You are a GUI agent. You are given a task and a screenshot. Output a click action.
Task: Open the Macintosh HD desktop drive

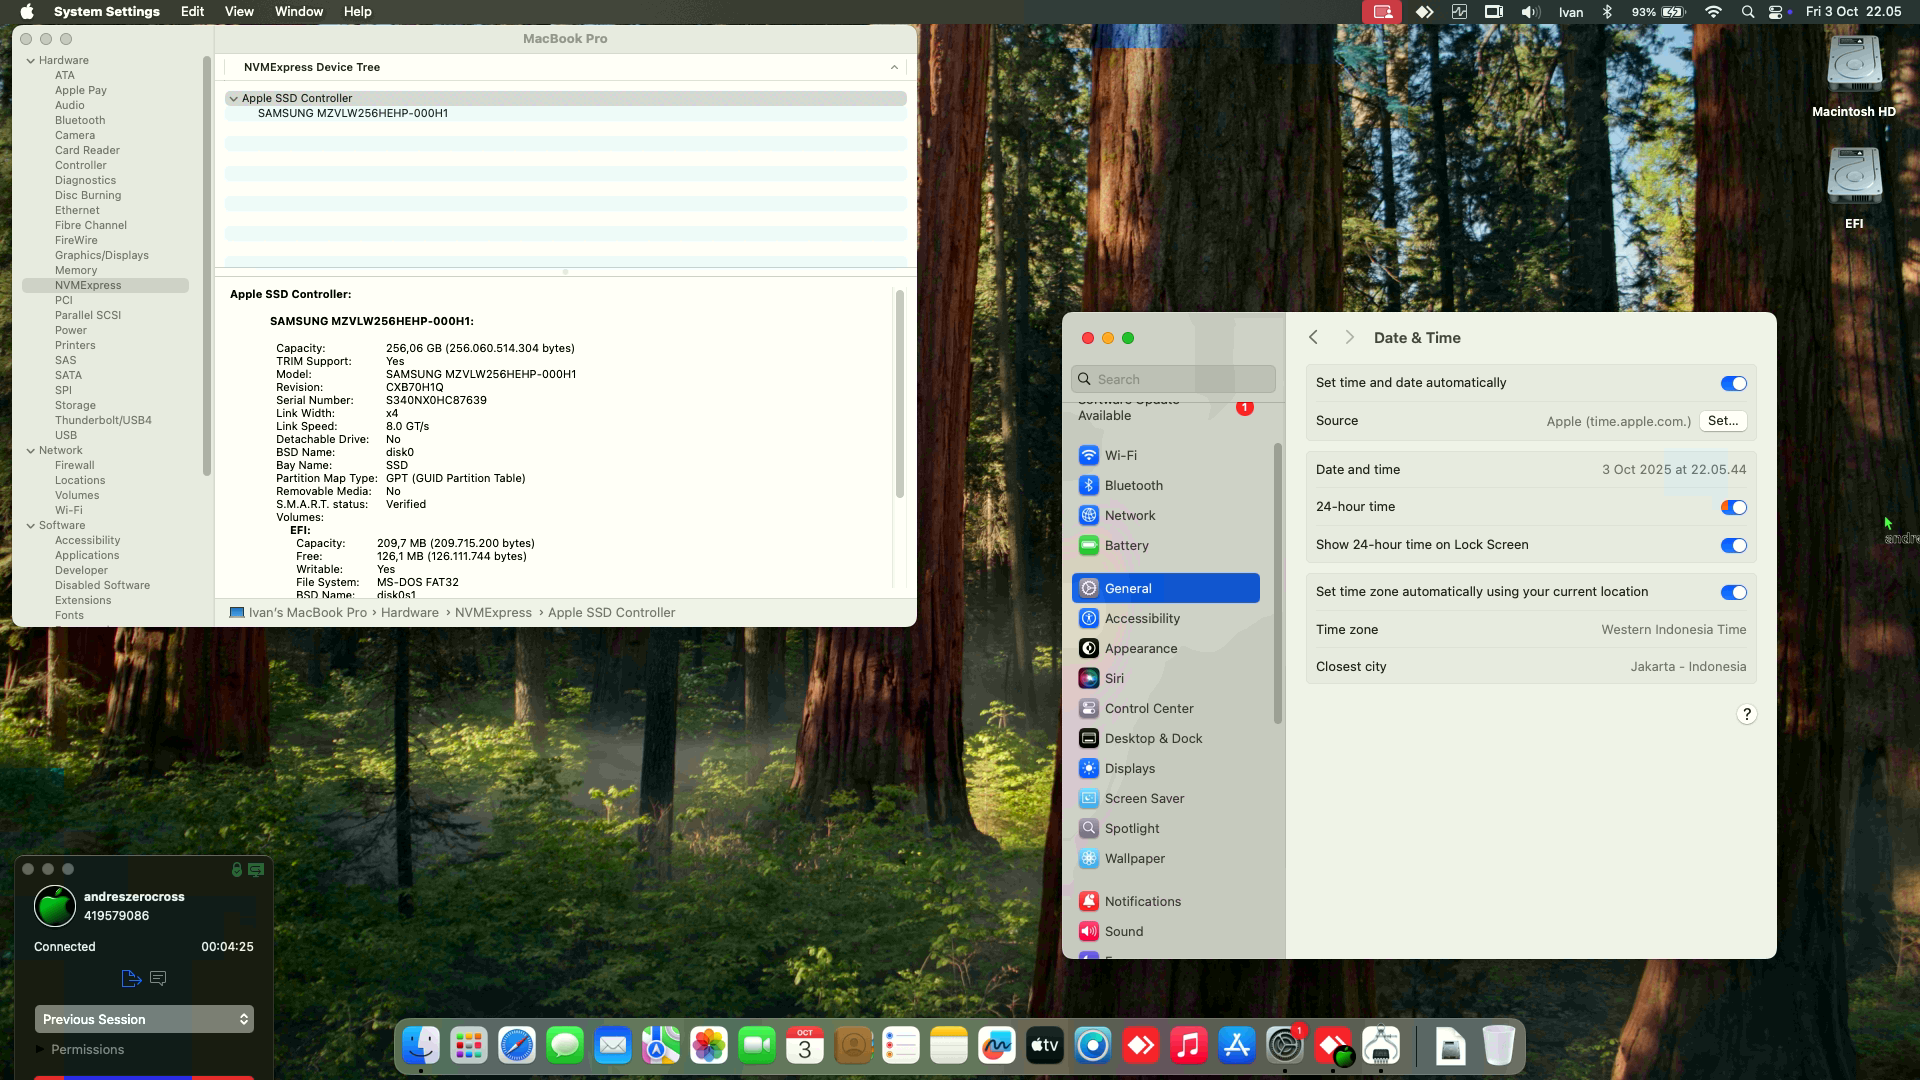[x=1854, y=77]
